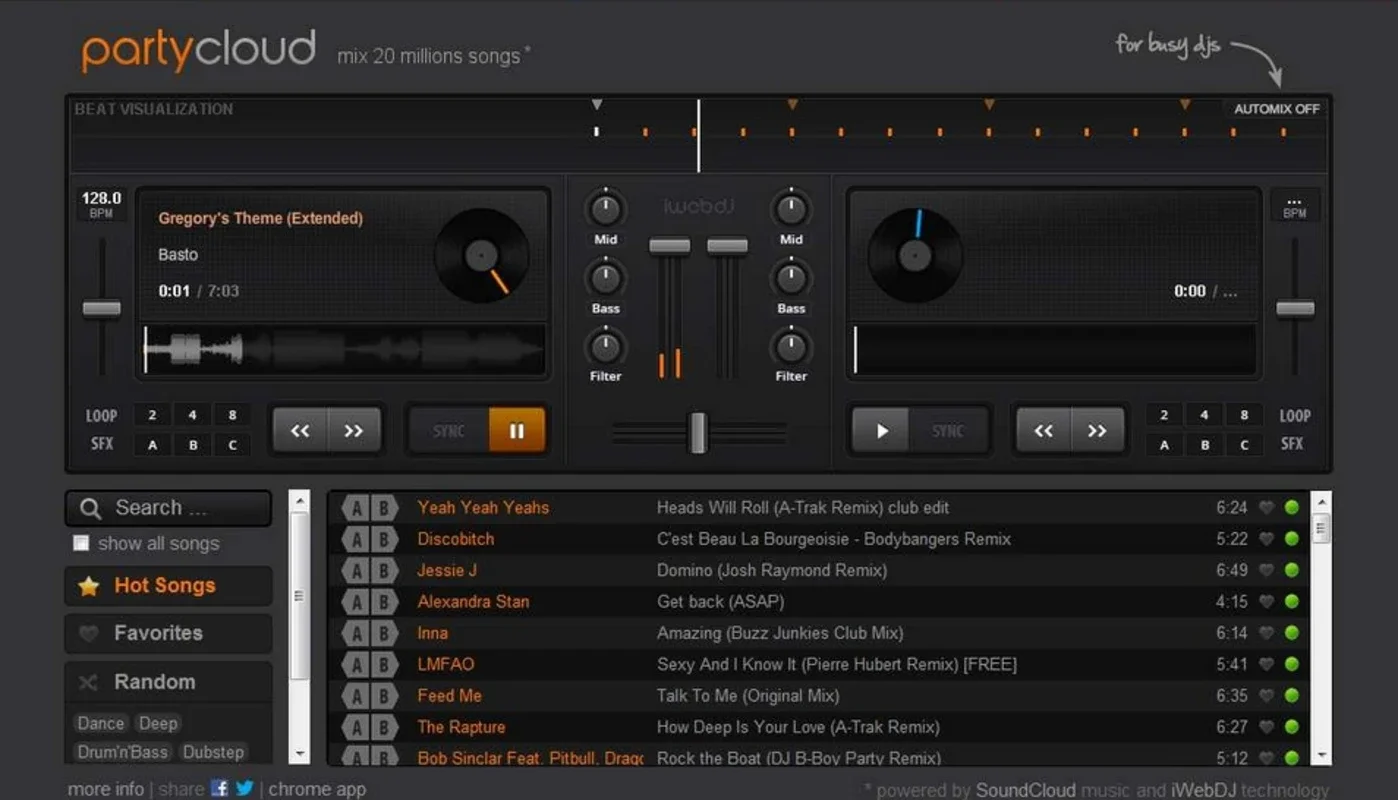Favorite the Feed Me track heart
The width and height of the screenshot is (1398, 800).
pos(1267,696)
